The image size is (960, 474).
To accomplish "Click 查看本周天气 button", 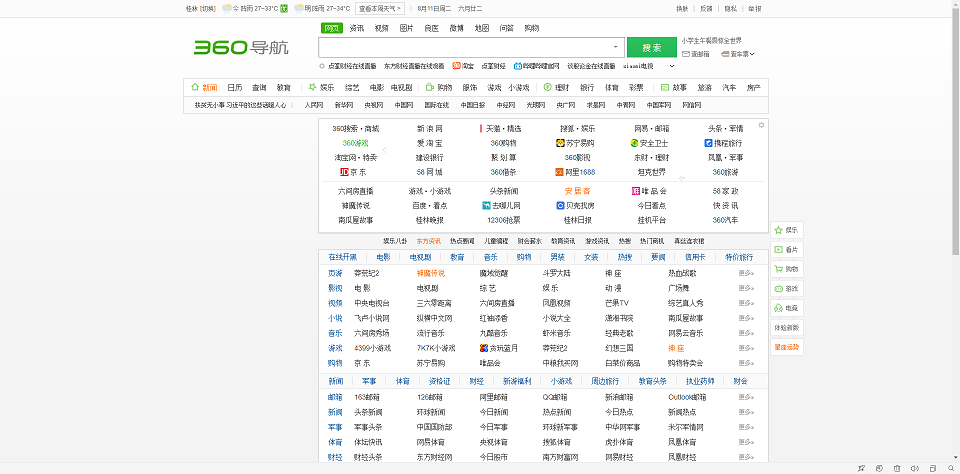I will 380,9.
